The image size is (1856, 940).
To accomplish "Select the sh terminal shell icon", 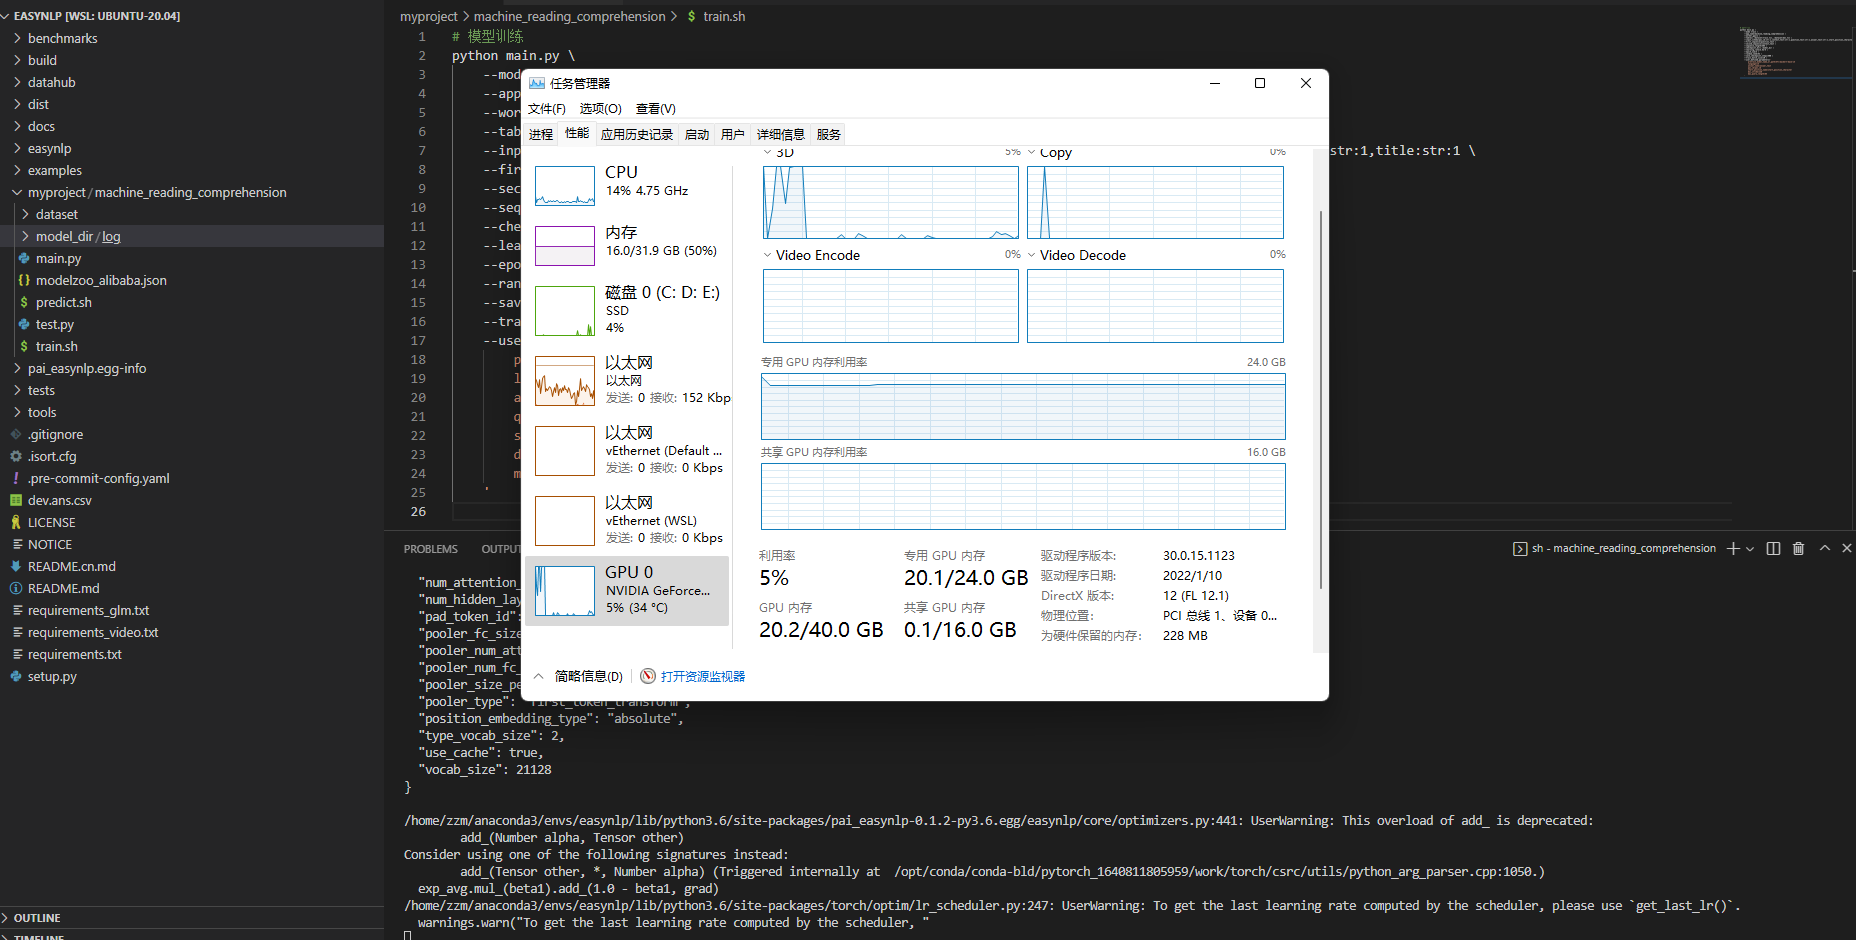I will (1520, 548).
